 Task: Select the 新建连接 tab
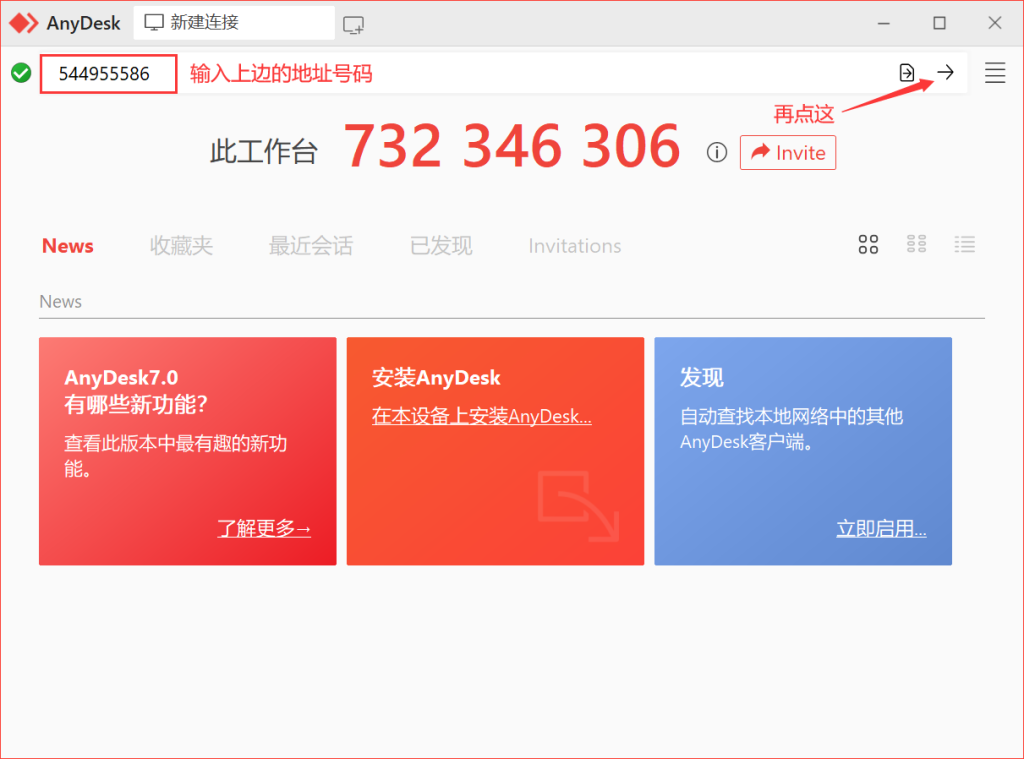(x=234, y=23)
